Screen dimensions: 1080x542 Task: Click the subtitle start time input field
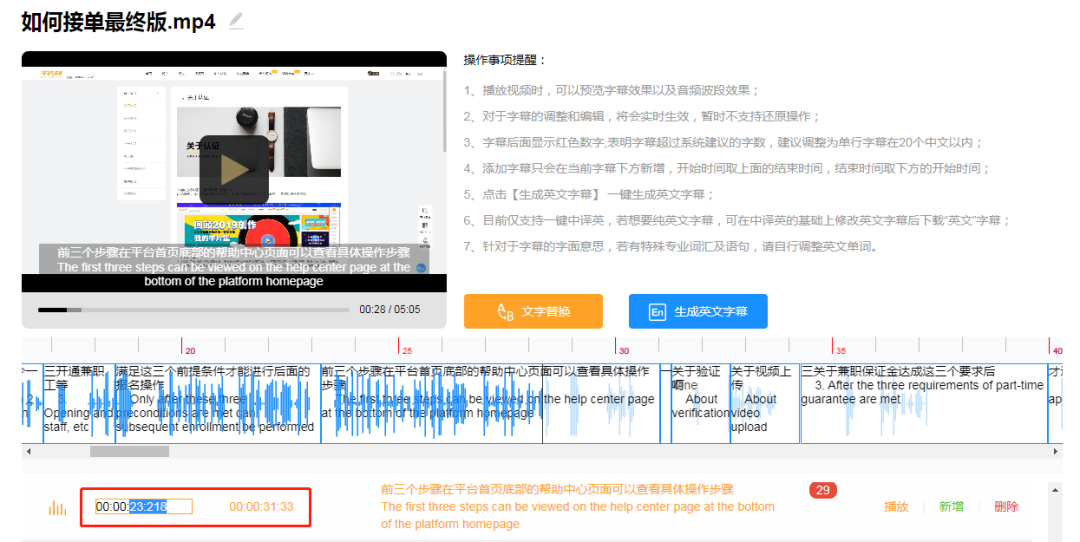pyautogui.click(x=144, y=507)
